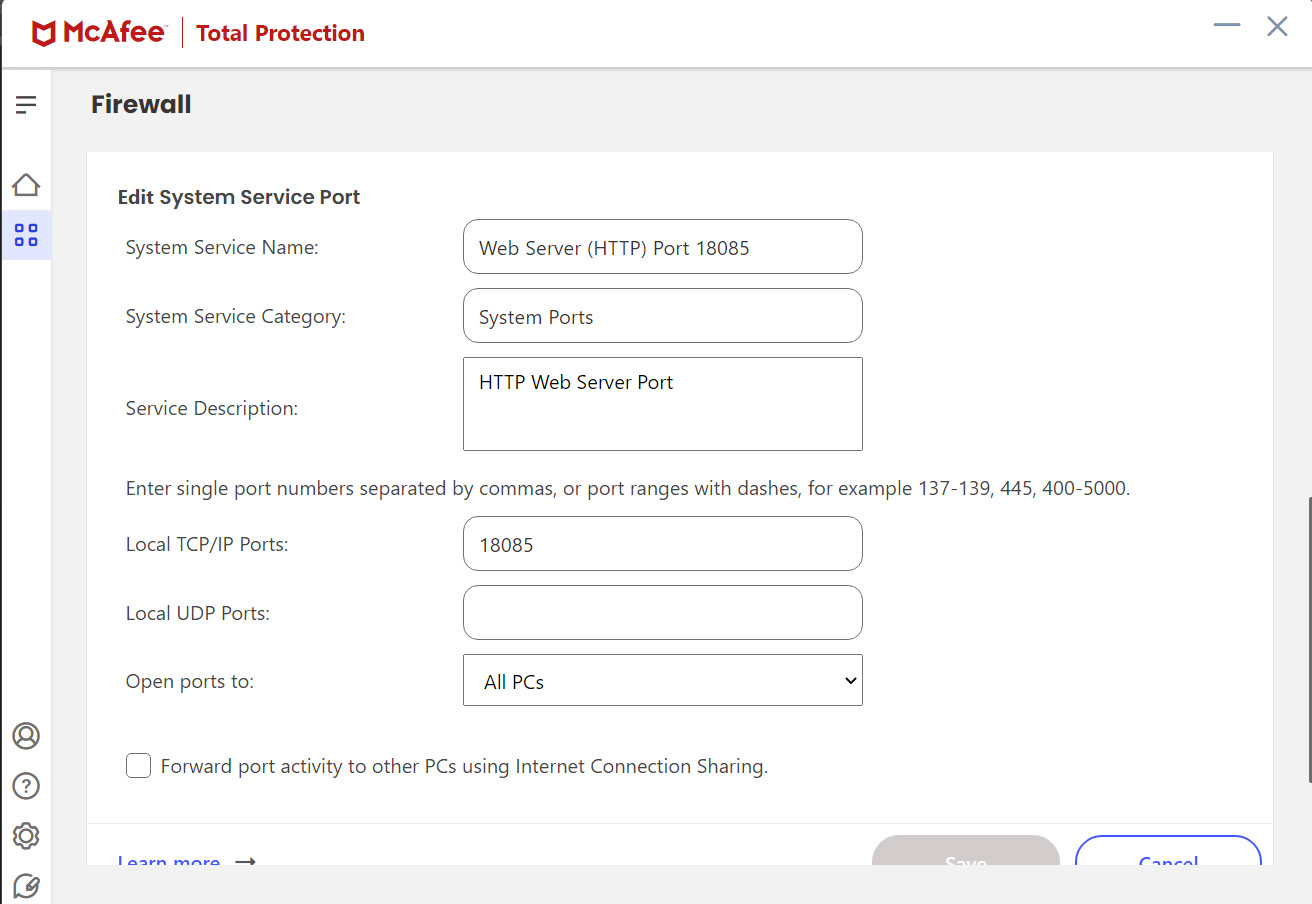This screenshot has width=1312, height=904.
Task: Click the Cancel button
Action: coord(1167,854)
